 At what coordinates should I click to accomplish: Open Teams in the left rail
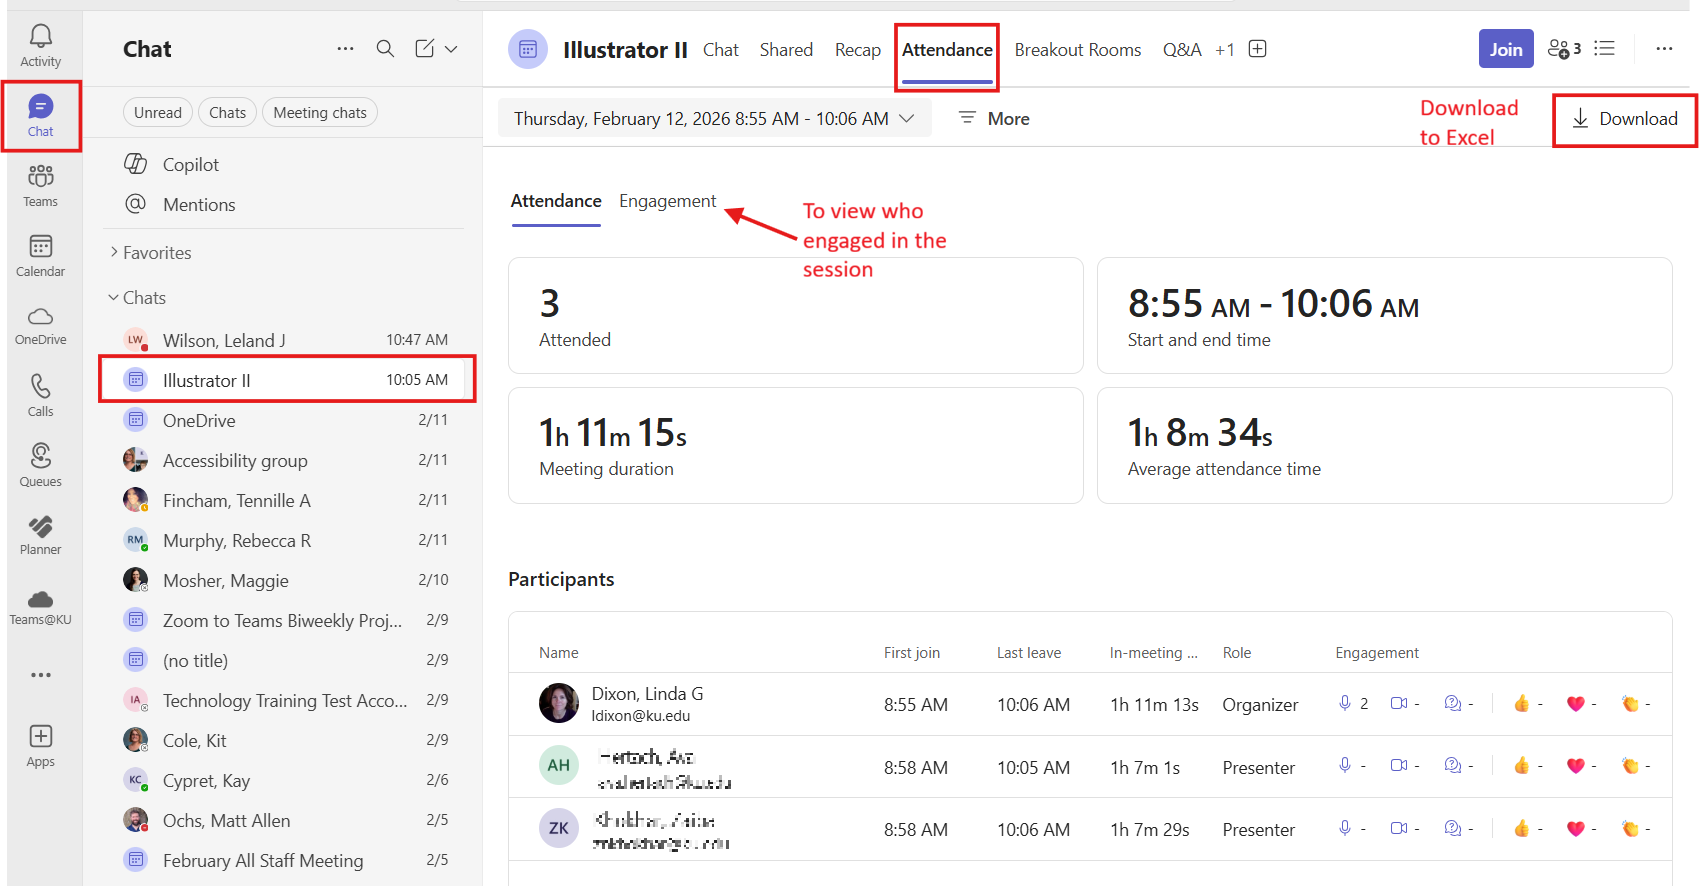pos(40,185)
